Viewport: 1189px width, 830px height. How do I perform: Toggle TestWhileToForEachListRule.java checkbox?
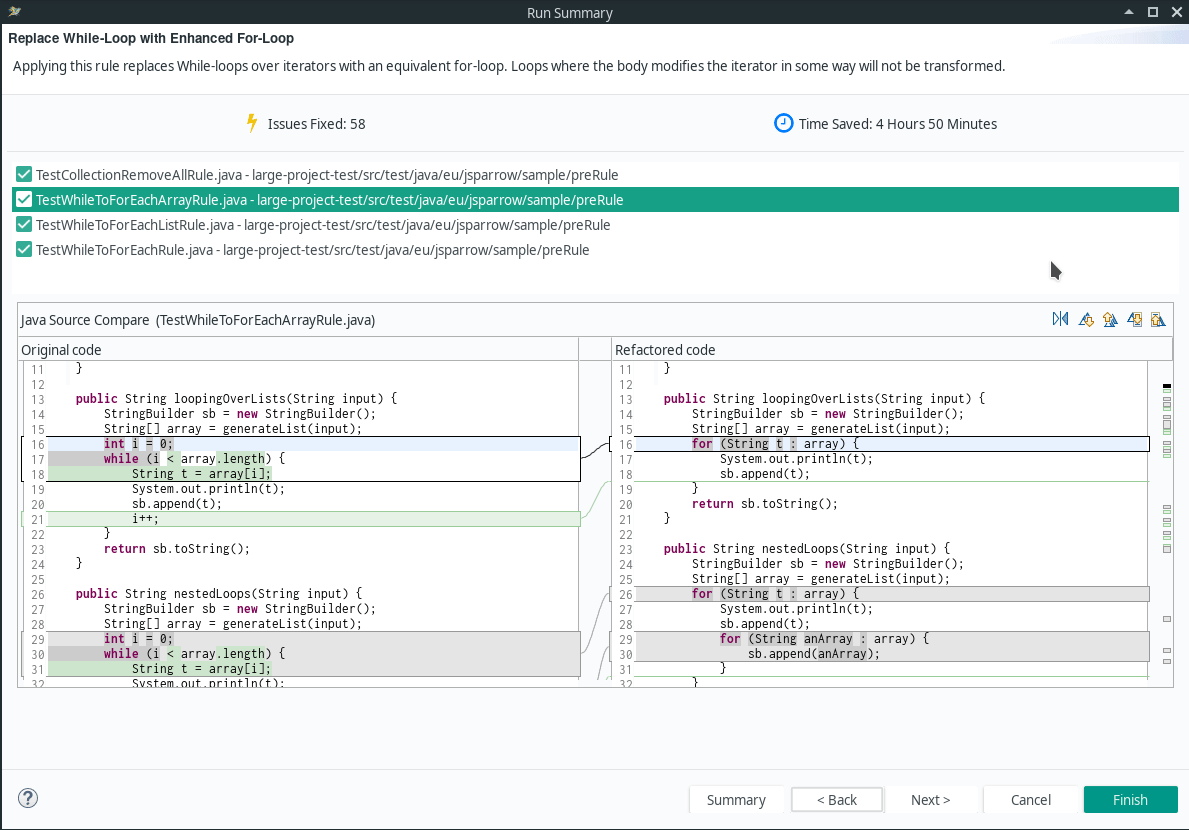24,224
